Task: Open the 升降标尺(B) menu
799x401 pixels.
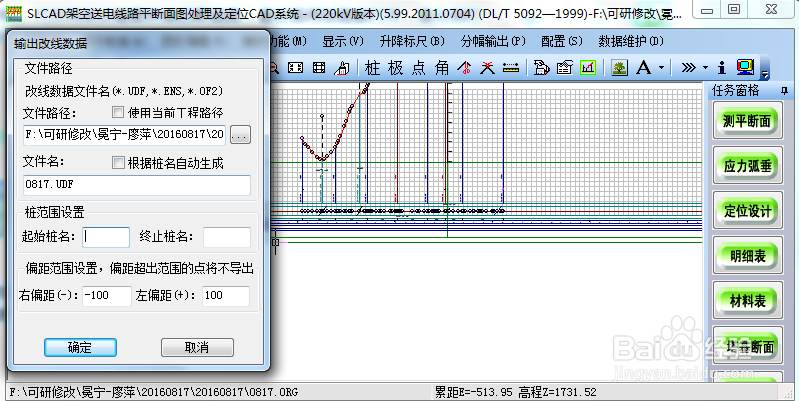Action: pos(412,41)
